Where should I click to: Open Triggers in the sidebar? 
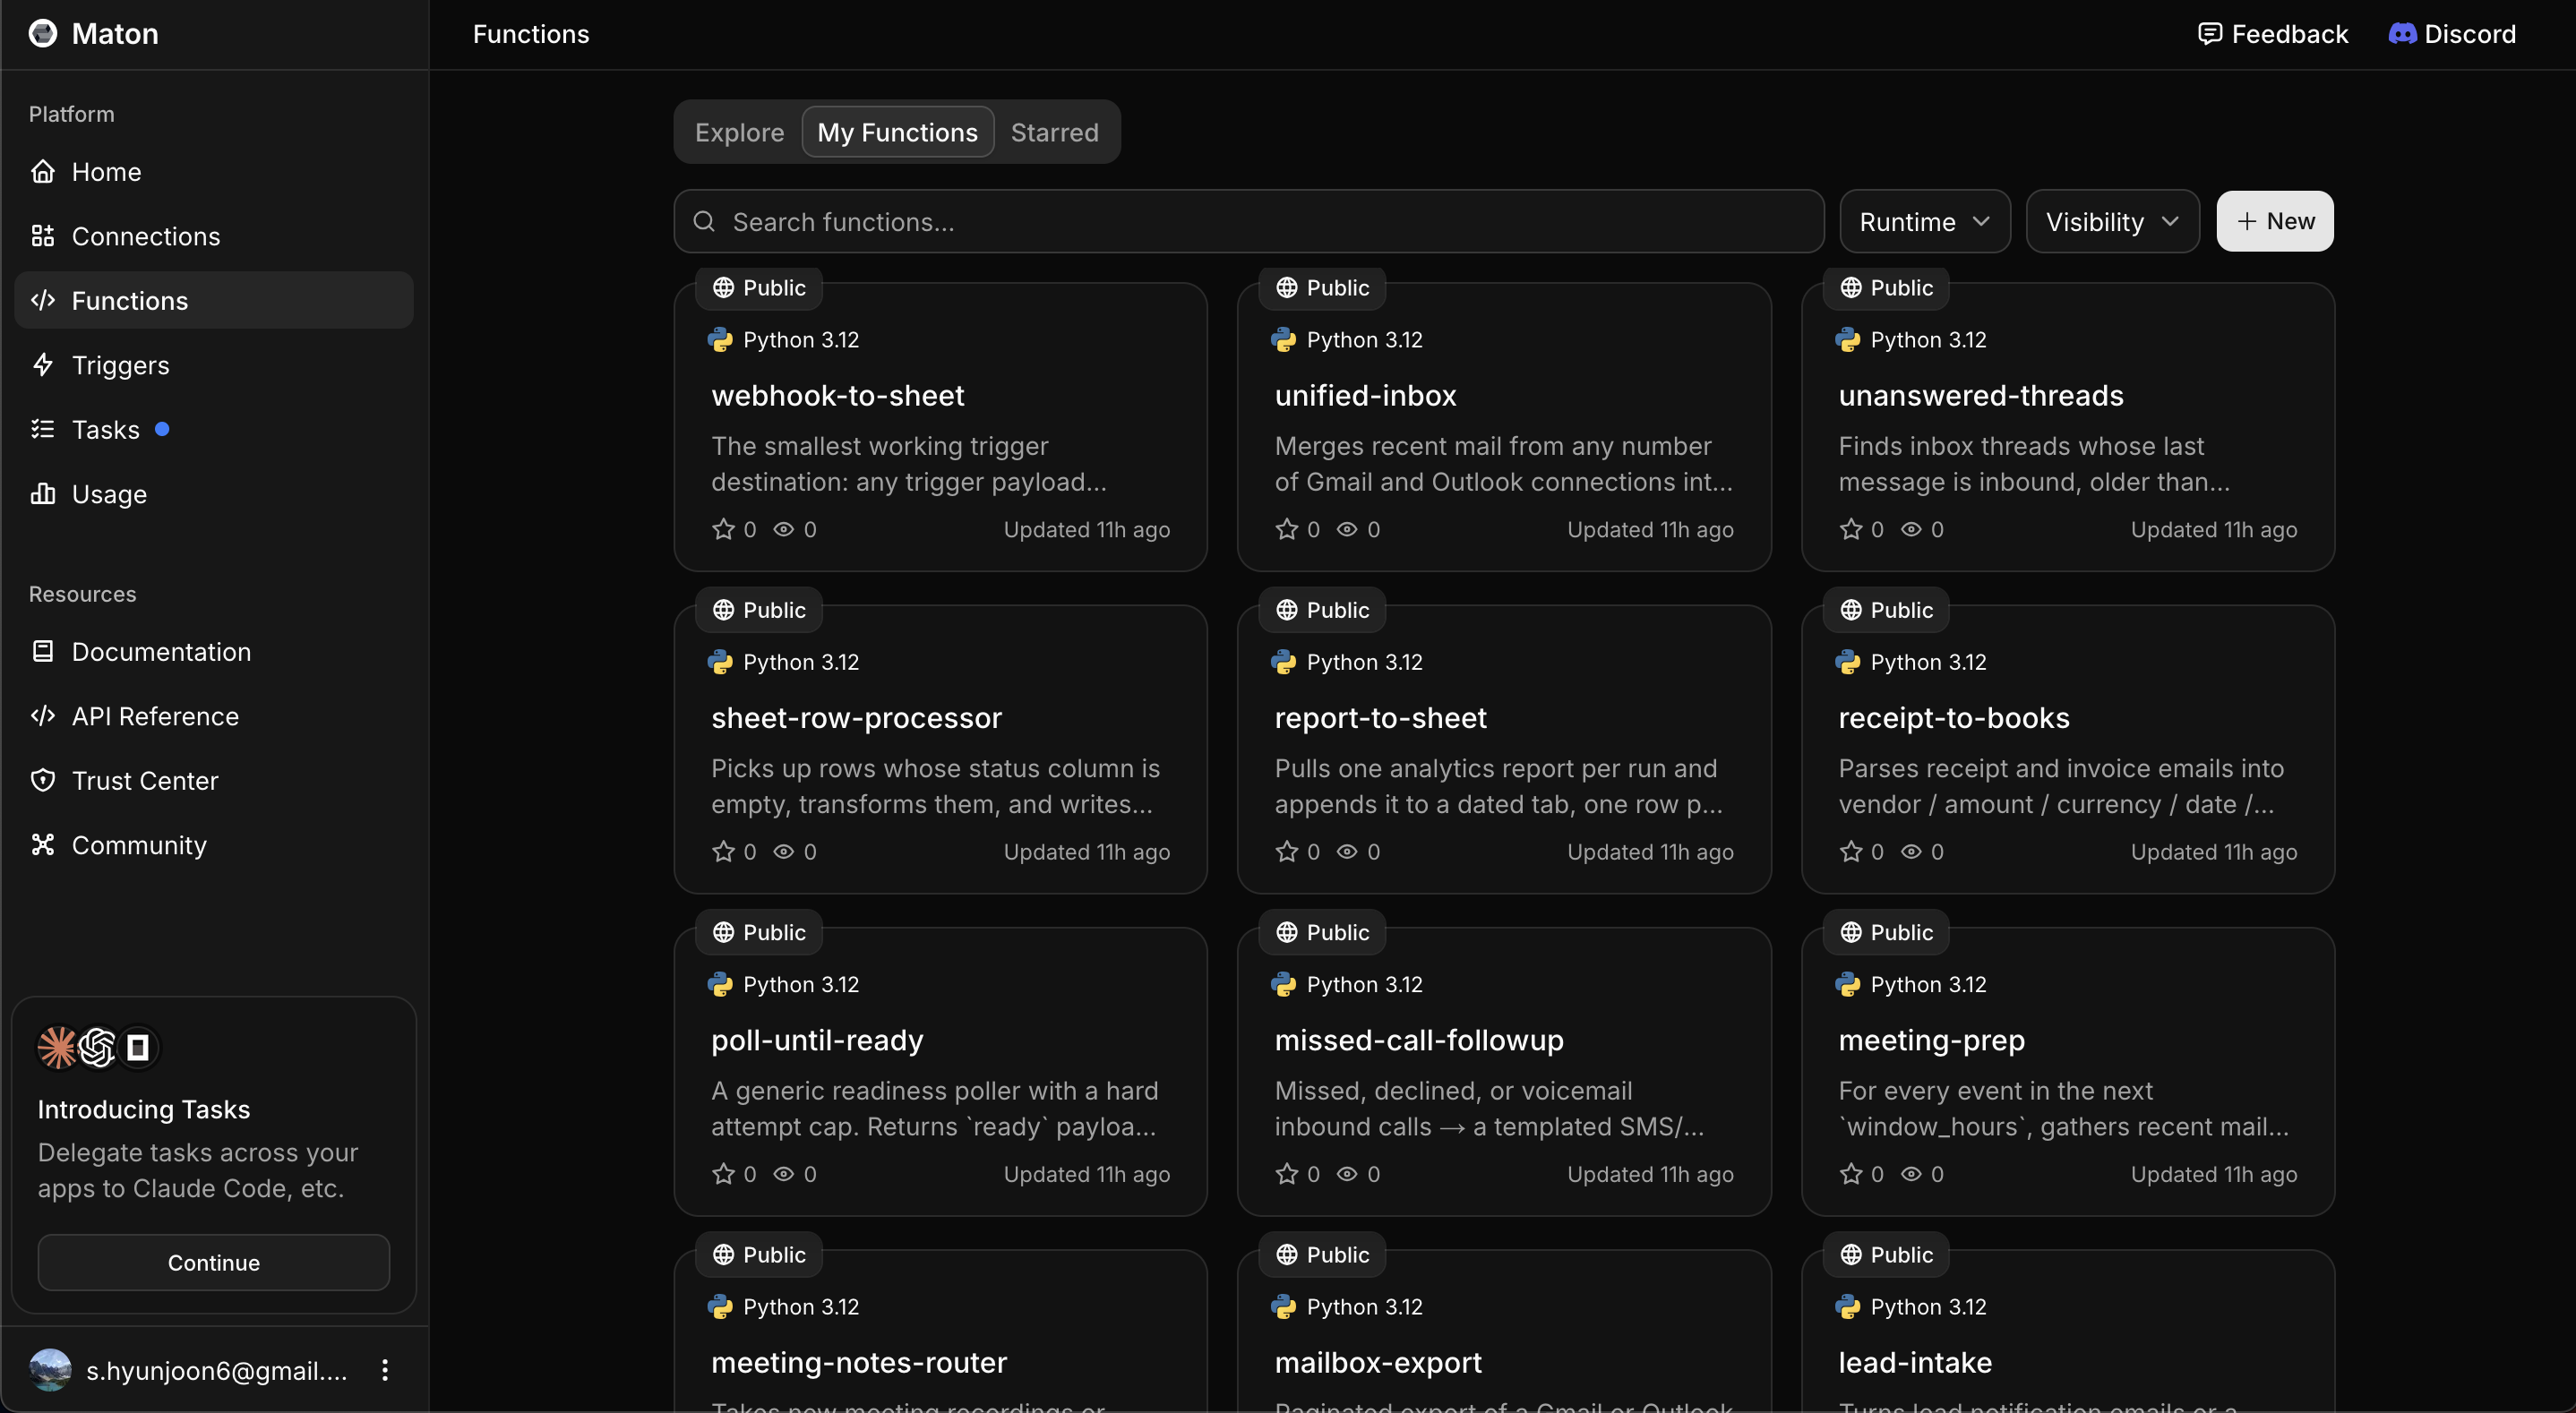(x=214, y=365)
